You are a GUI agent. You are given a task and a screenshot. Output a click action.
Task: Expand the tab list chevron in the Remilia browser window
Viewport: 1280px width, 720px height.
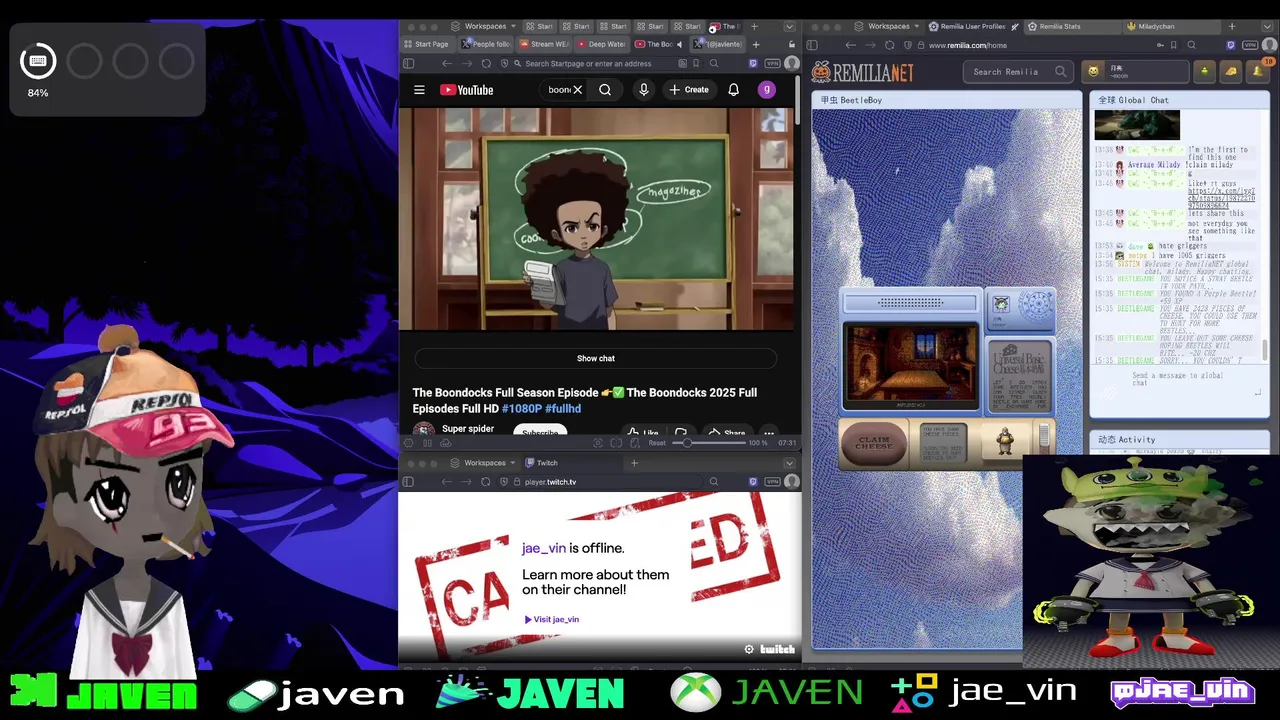(1265, 27)
